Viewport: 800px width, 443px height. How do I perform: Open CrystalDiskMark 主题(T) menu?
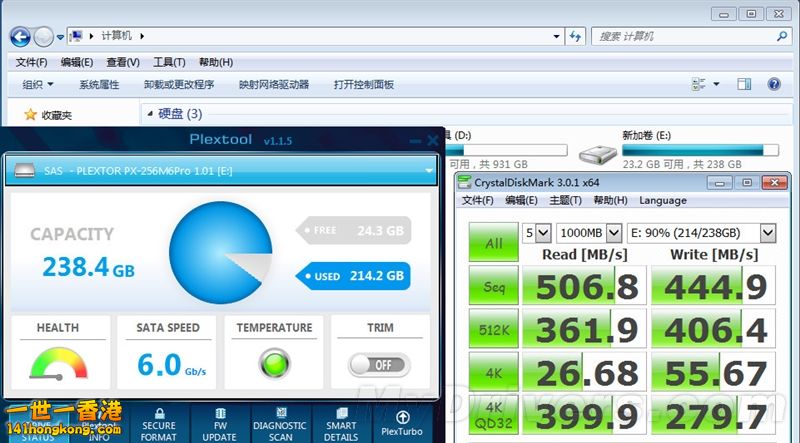[x=565, y=201]
